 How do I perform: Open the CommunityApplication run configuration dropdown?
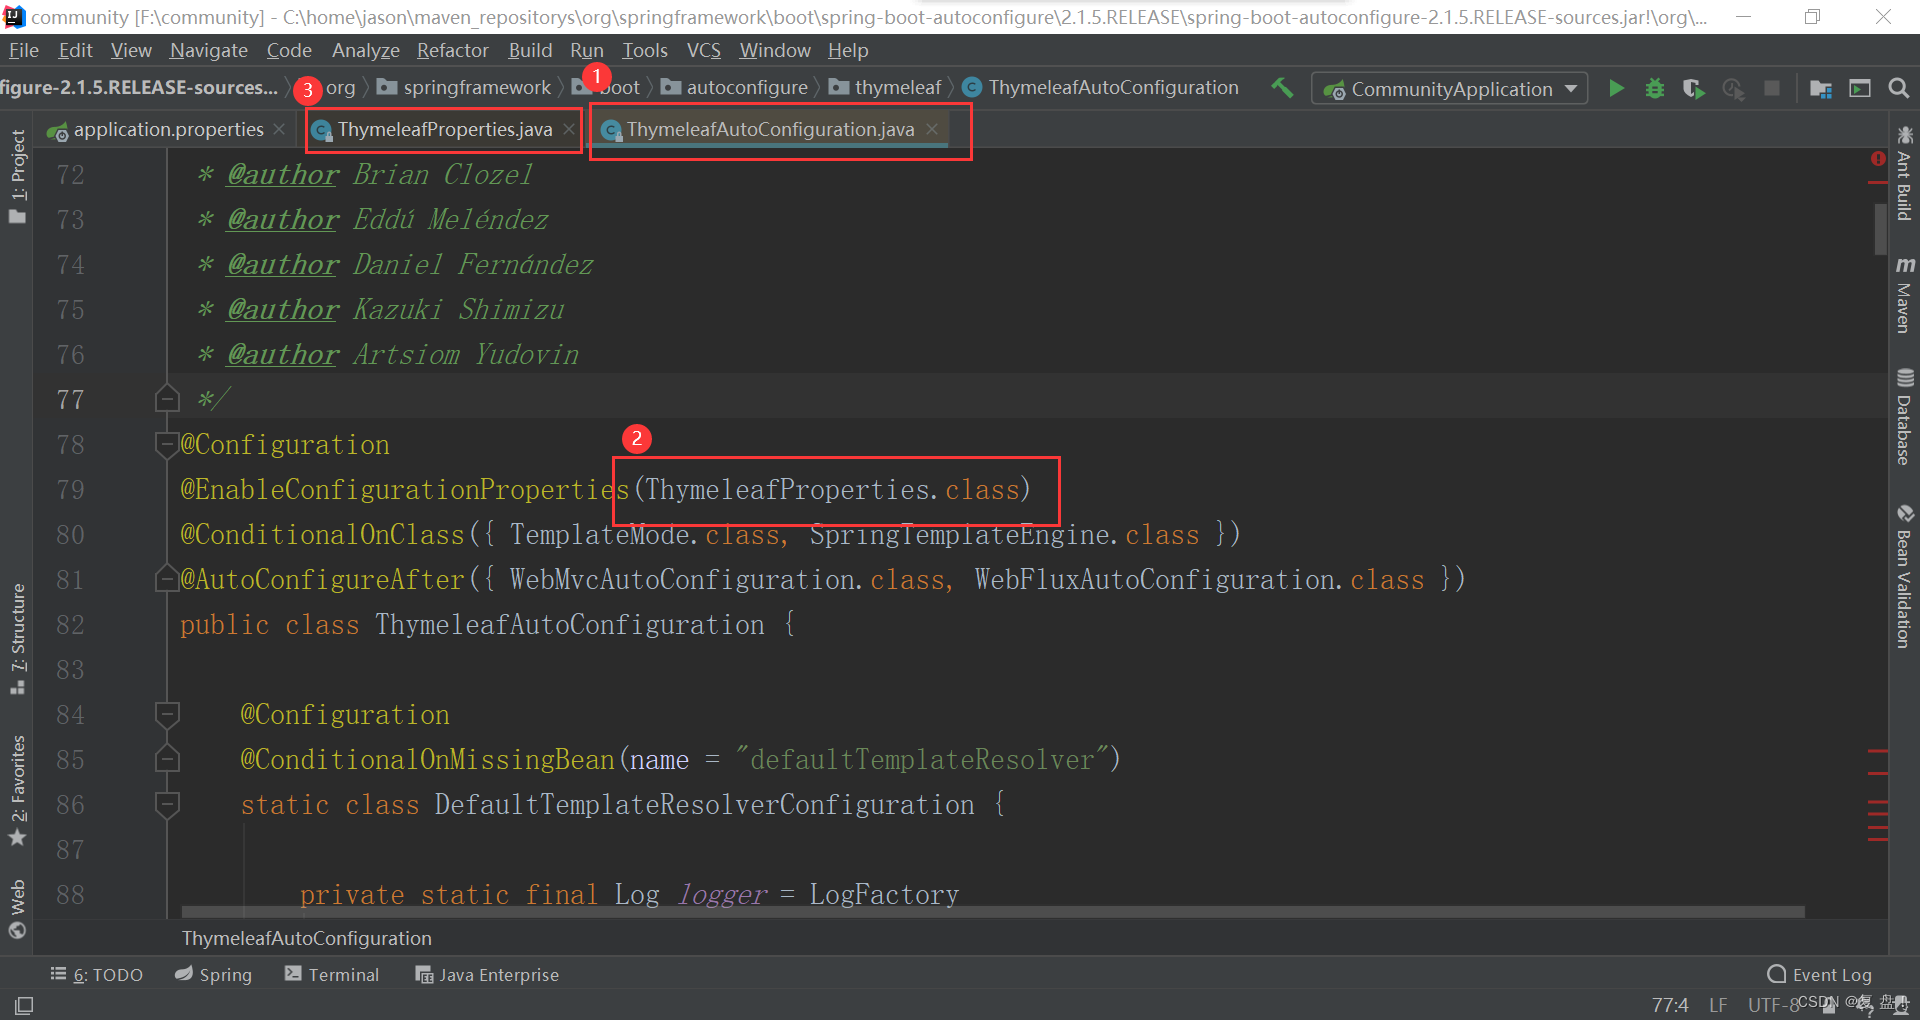1449,89
